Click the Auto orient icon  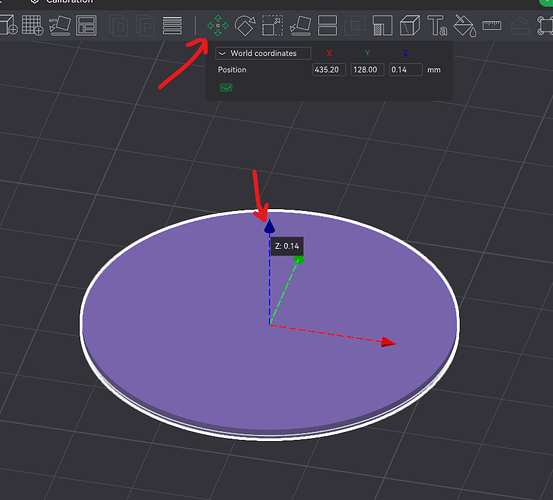(x=60, y=25)
